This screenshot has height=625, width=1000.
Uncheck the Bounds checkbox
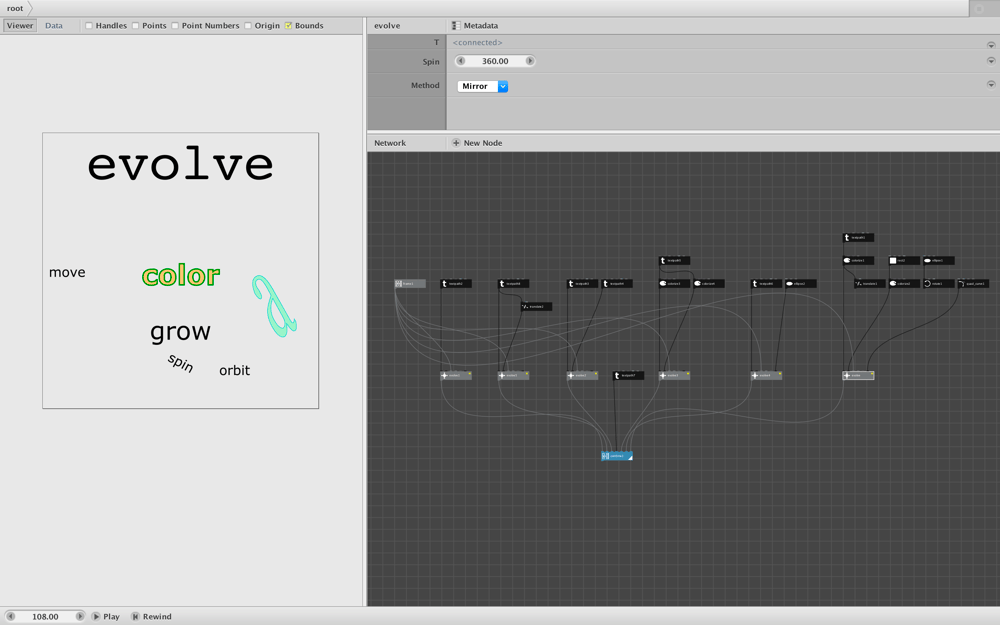[x=288, y=26]
